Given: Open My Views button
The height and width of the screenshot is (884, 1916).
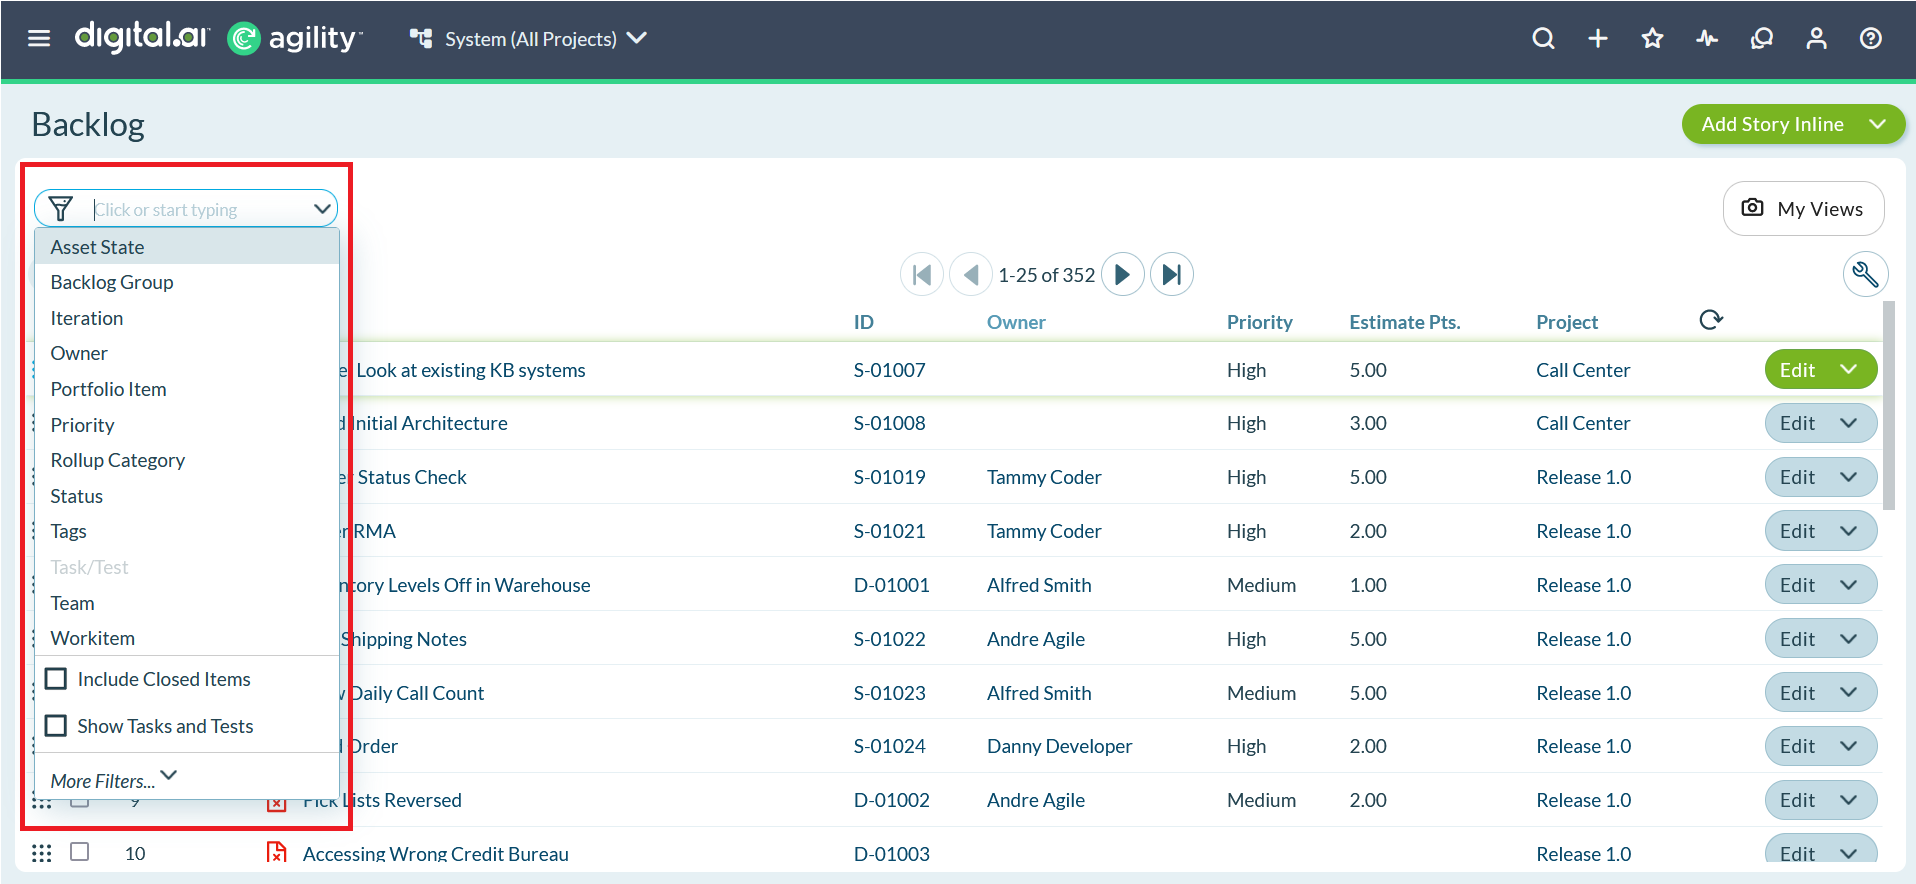Looking at the screenshot, I should (x=1803, y=208).
